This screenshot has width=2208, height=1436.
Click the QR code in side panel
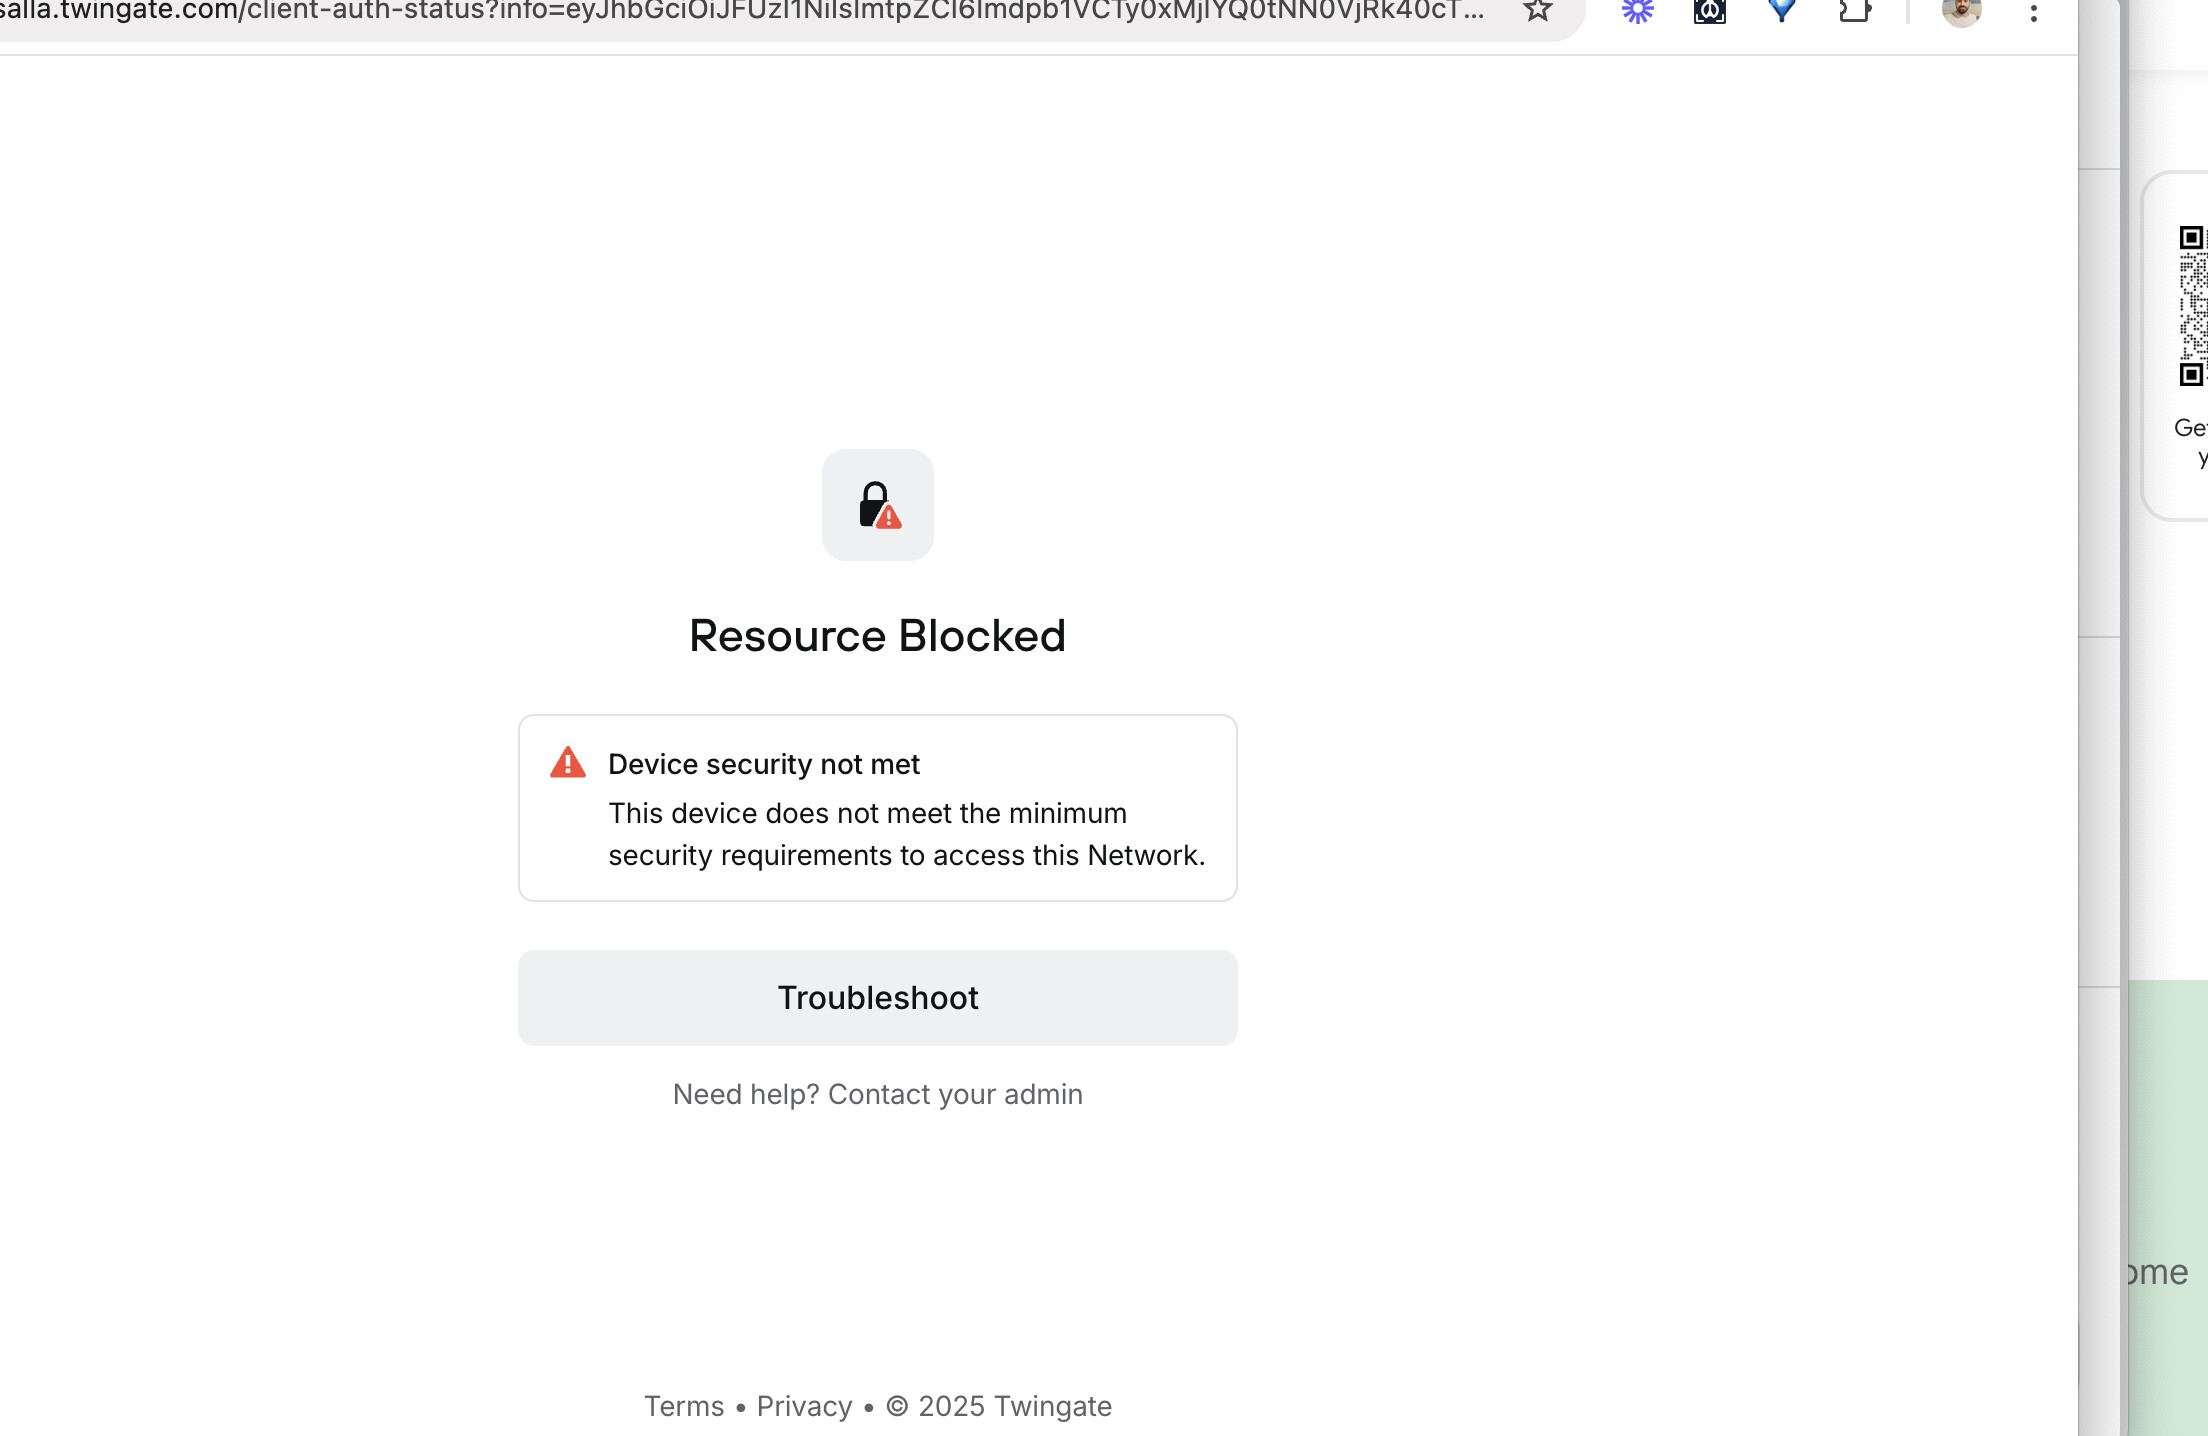2192,306
